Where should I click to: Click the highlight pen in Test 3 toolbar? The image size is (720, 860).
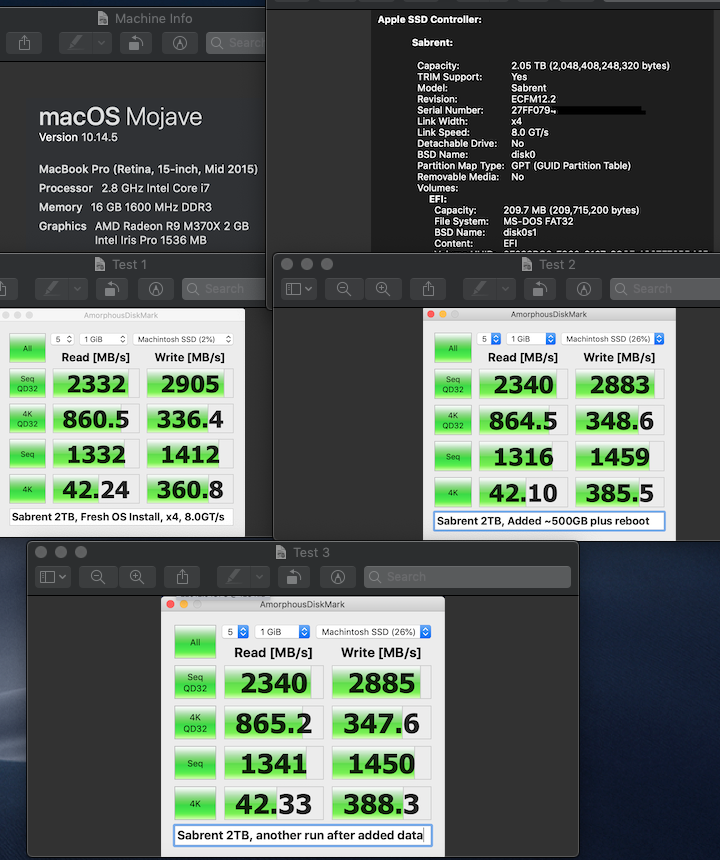point(234,576)
